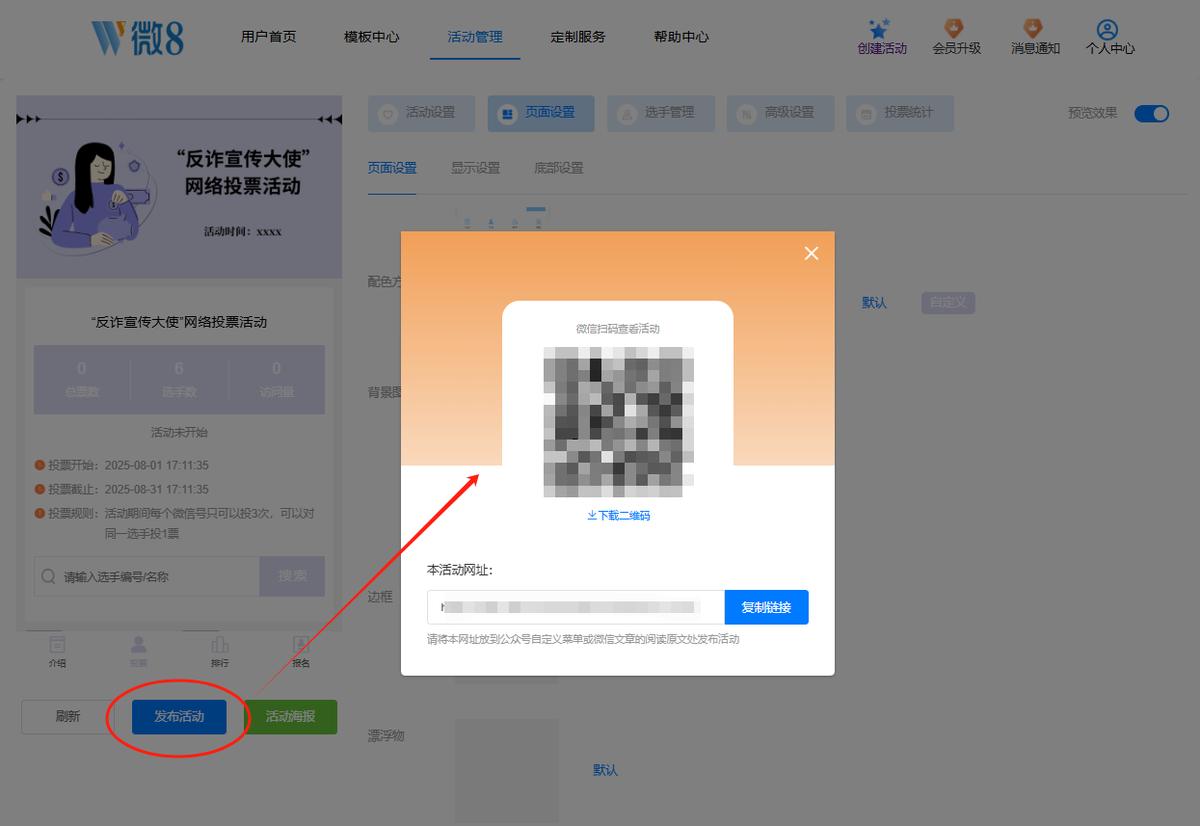Open 会员升级 from the header
Screen dimensions: 1200x826
coord(956,37)
